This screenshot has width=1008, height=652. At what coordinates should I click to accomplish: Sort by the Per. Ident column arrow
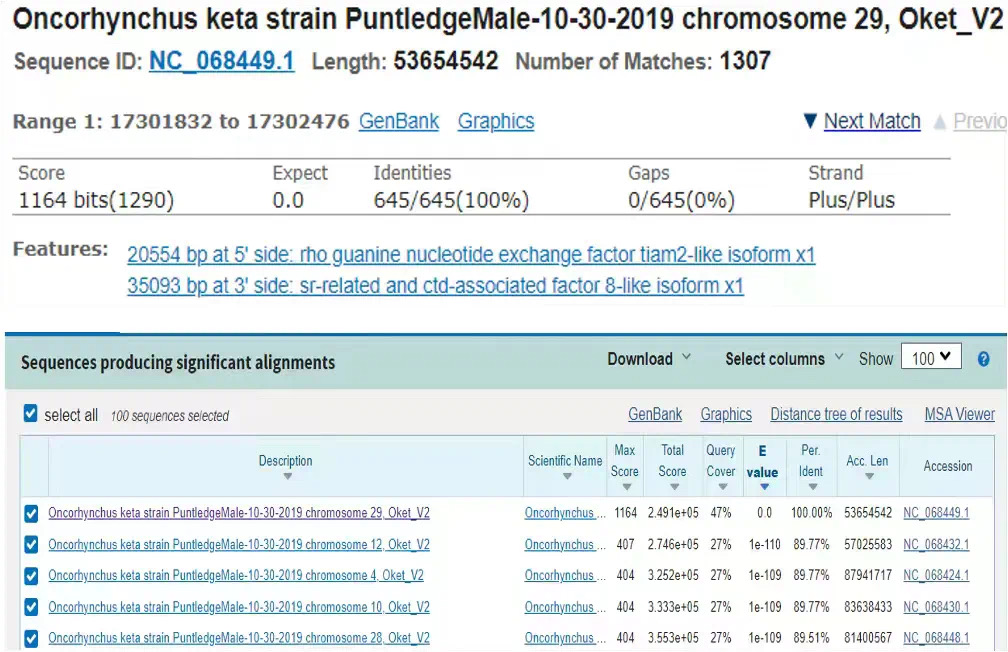(813, 487)
